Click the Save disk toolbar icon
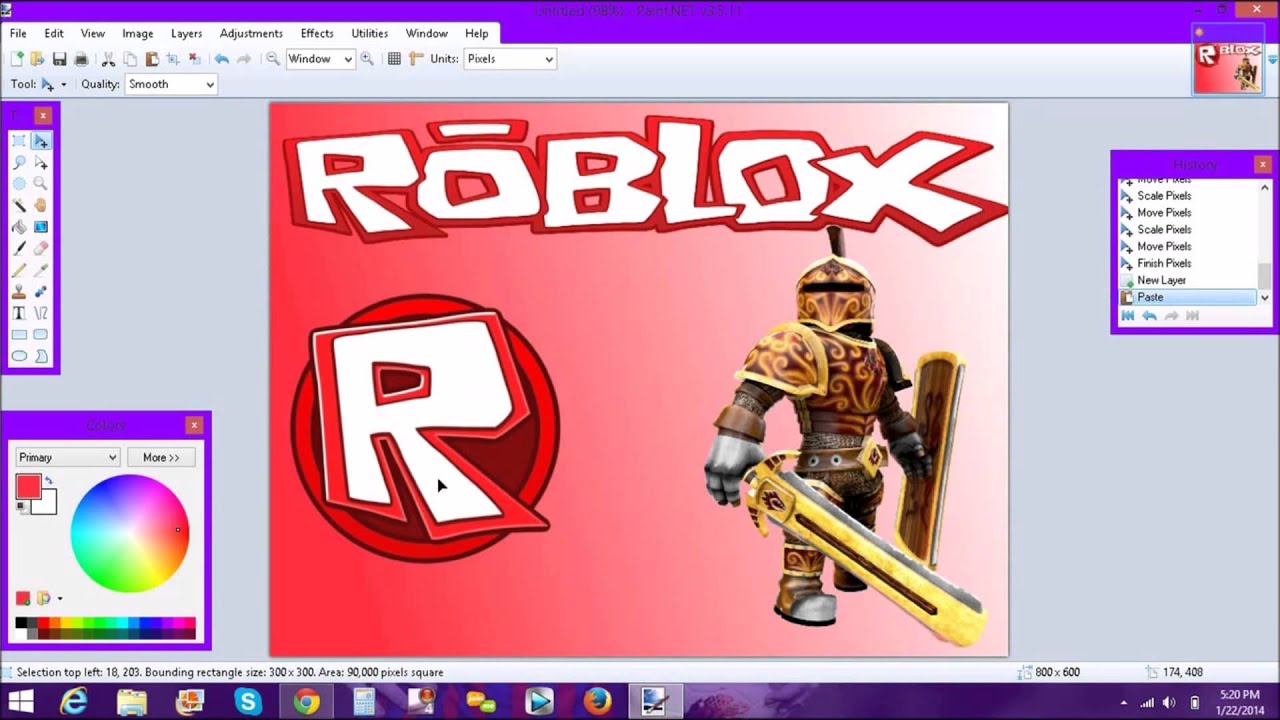 coord(59,59)
